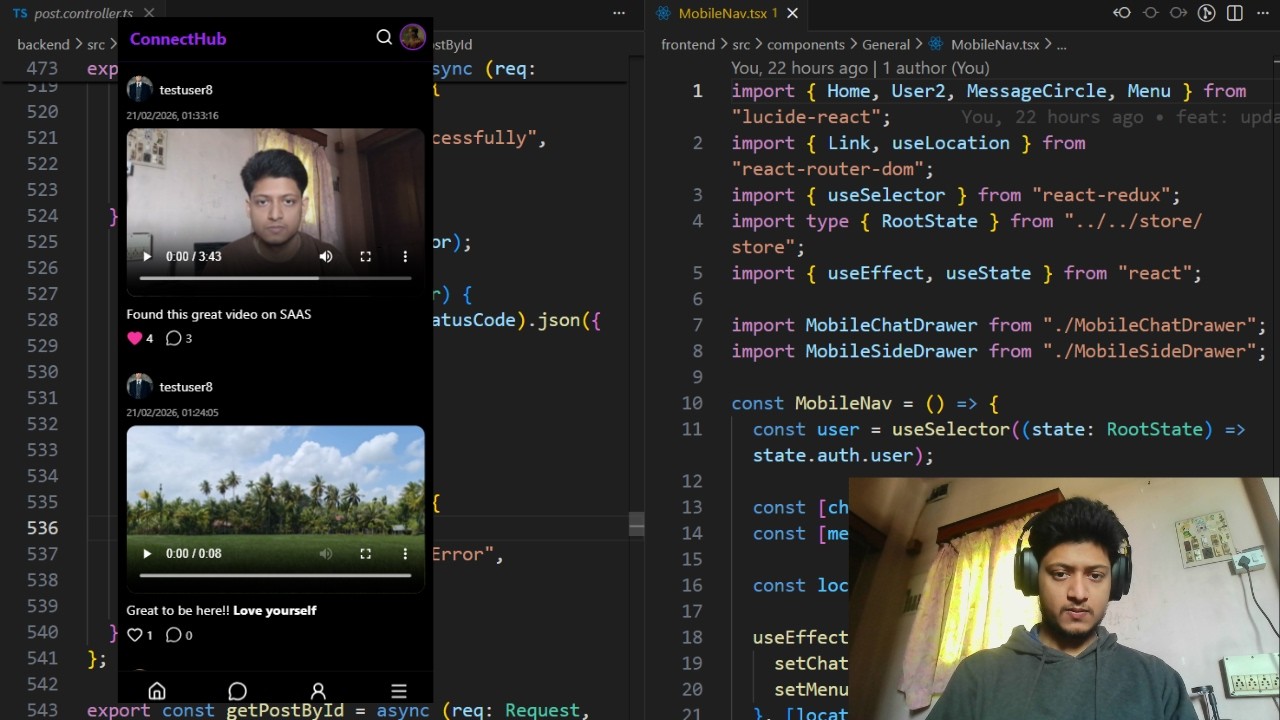The height and width of the screenshot is (720, 1280).
Task: Open comments on "Great to be here" post
Action: (173, 635)
